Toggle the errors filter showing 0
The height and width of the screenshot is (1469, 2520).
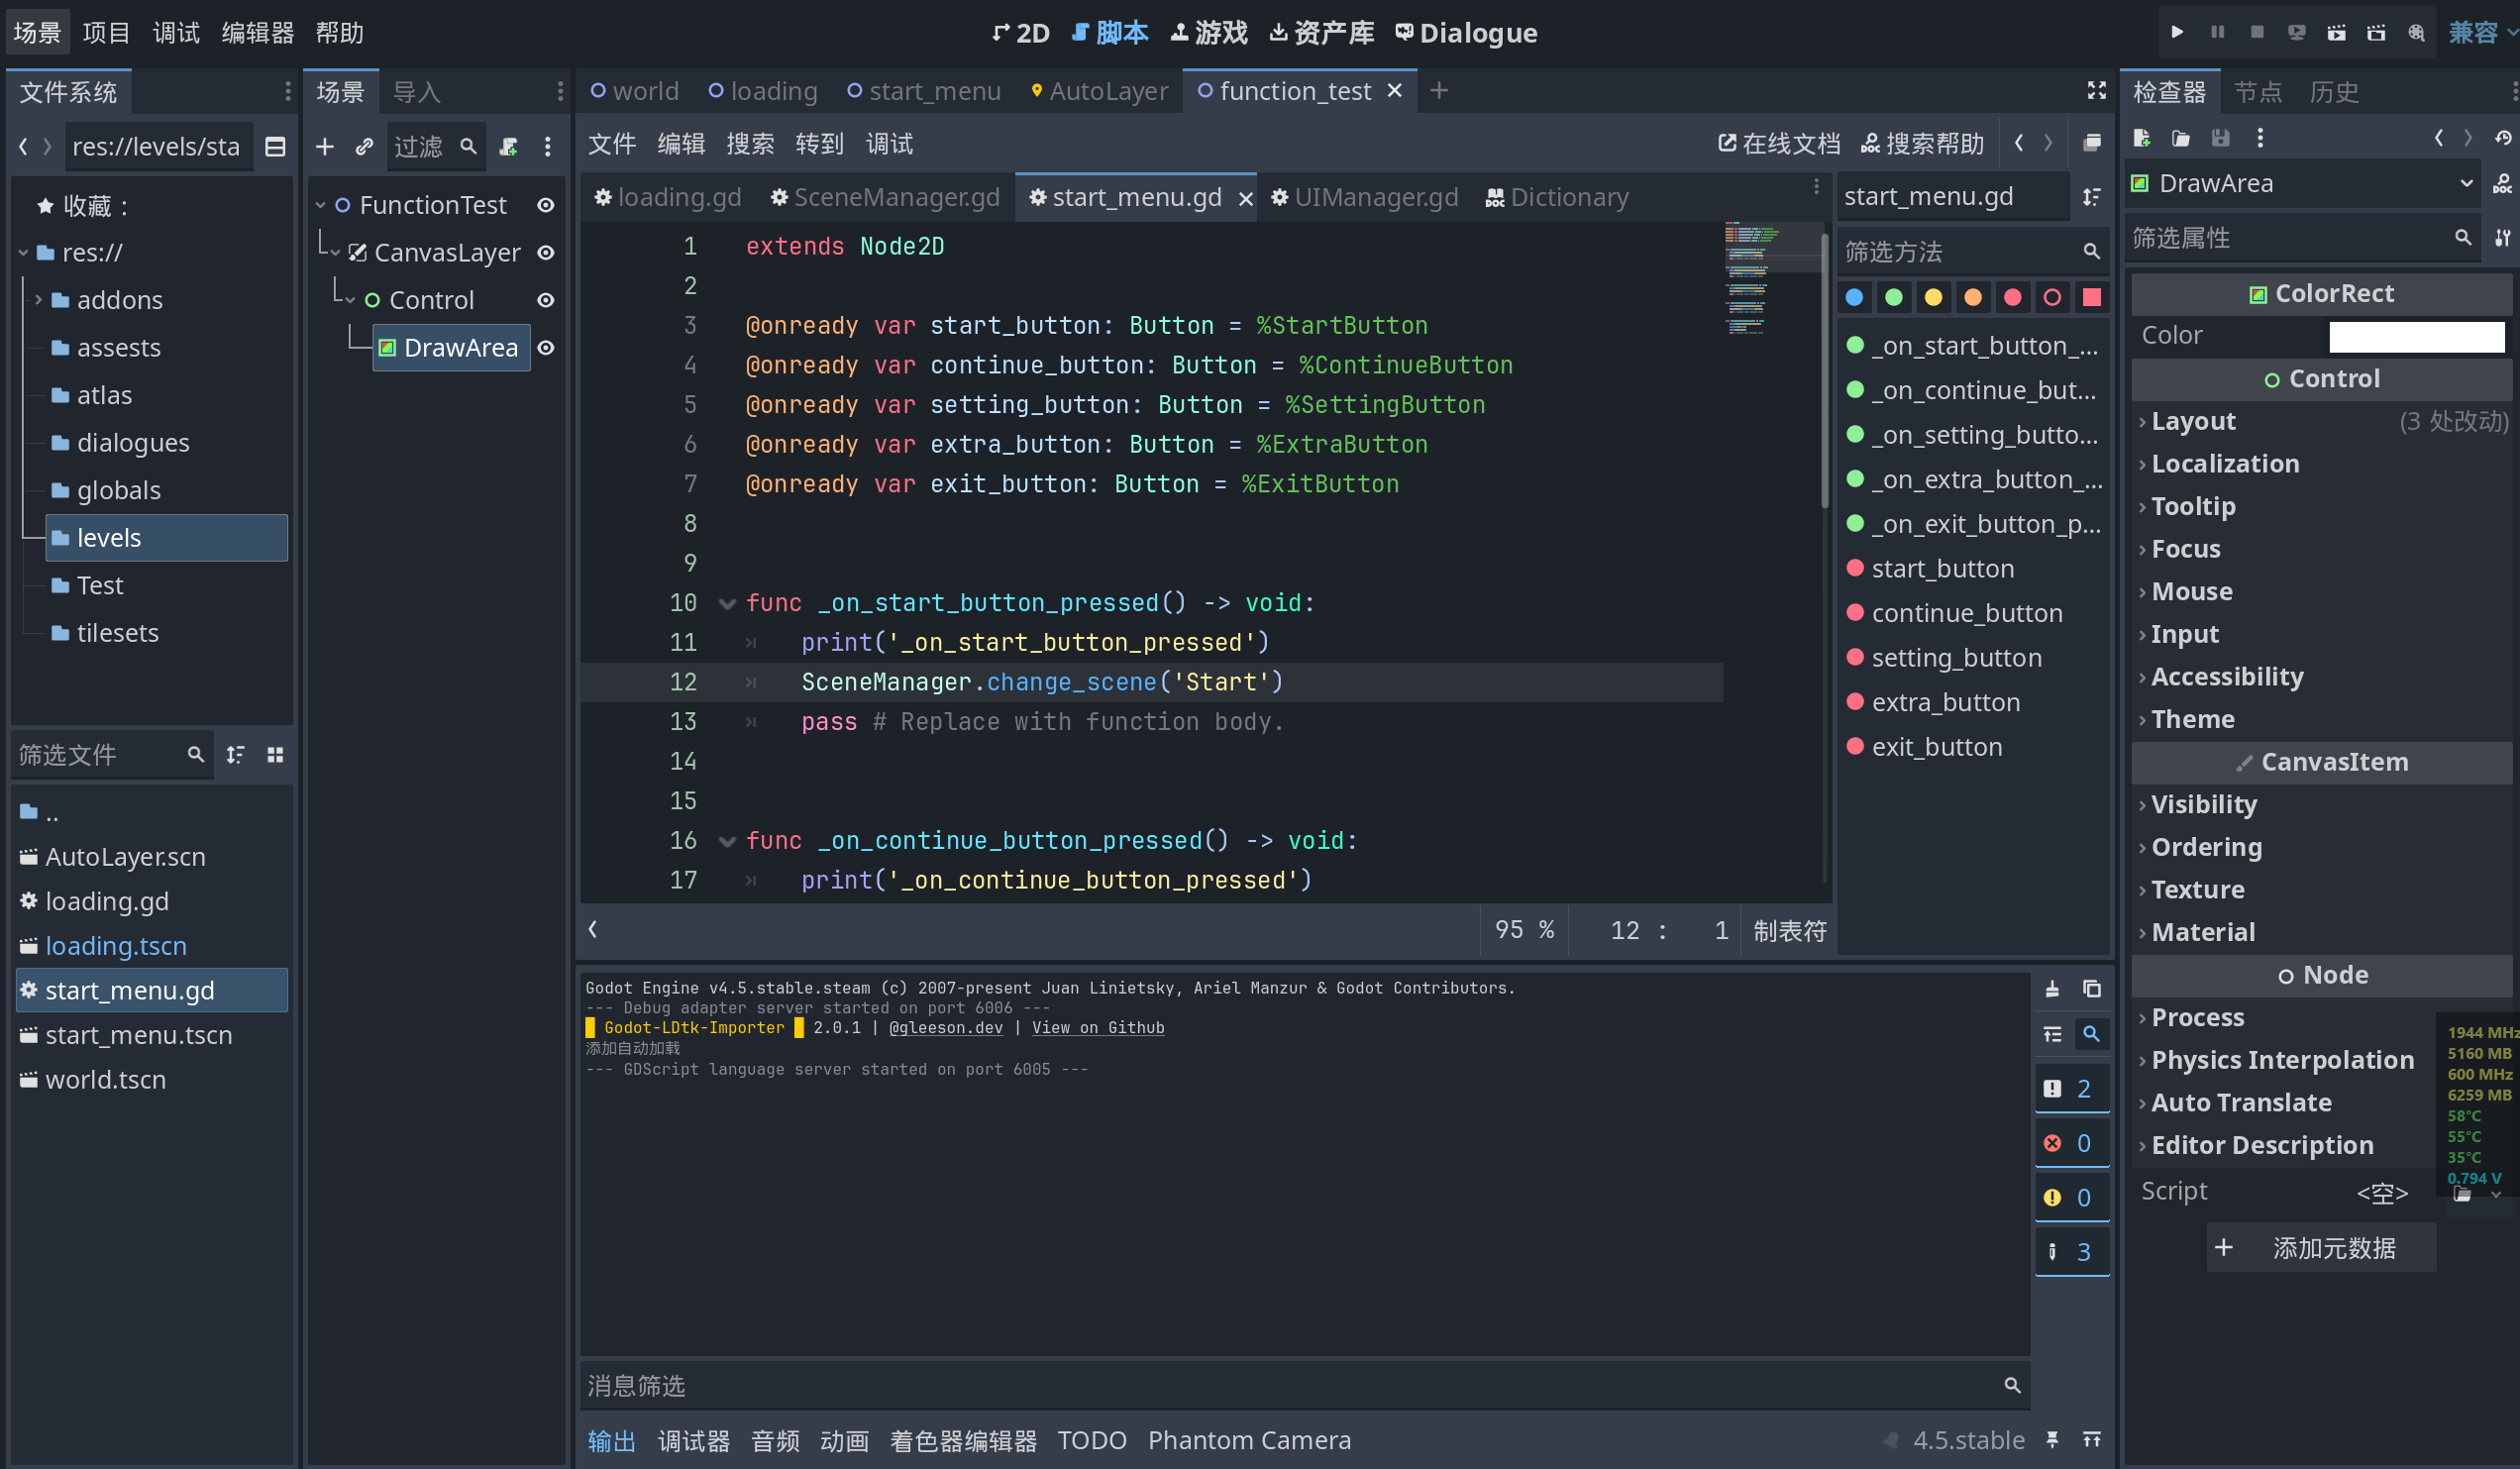coord(2071,1143)
